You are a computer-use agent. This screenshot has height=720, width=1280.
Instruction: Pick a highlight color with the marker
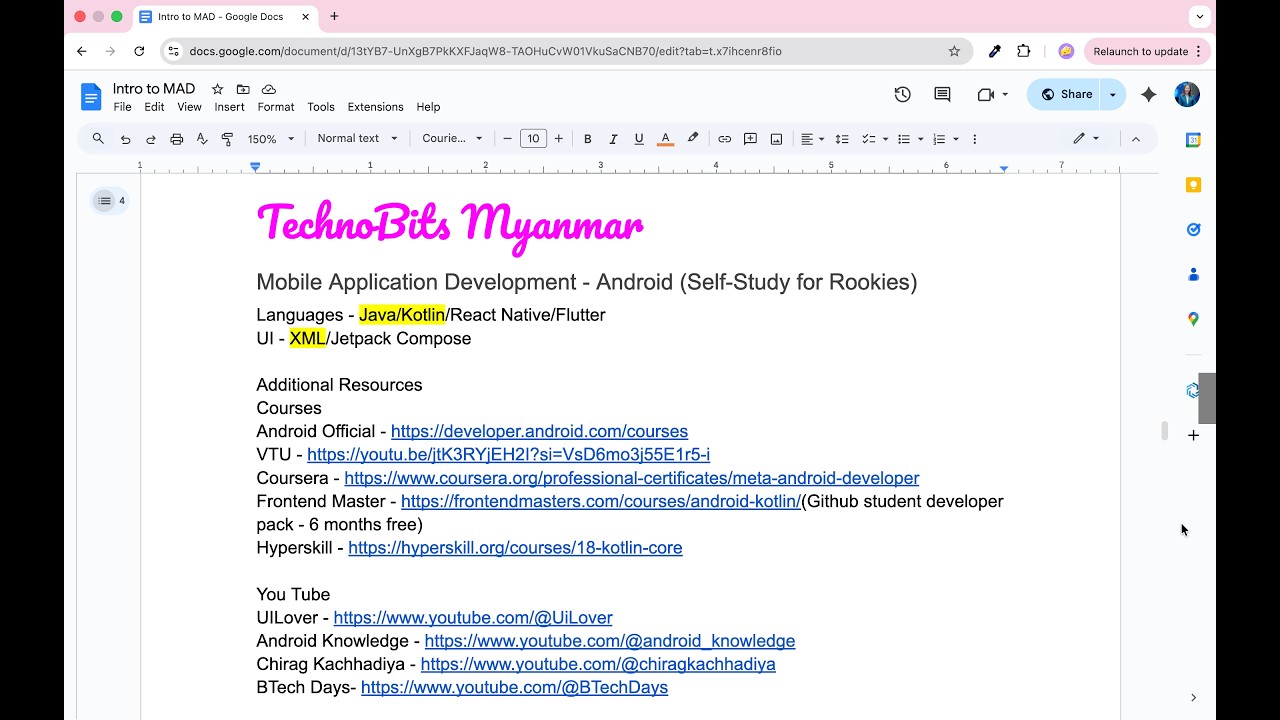coord(692,139)
